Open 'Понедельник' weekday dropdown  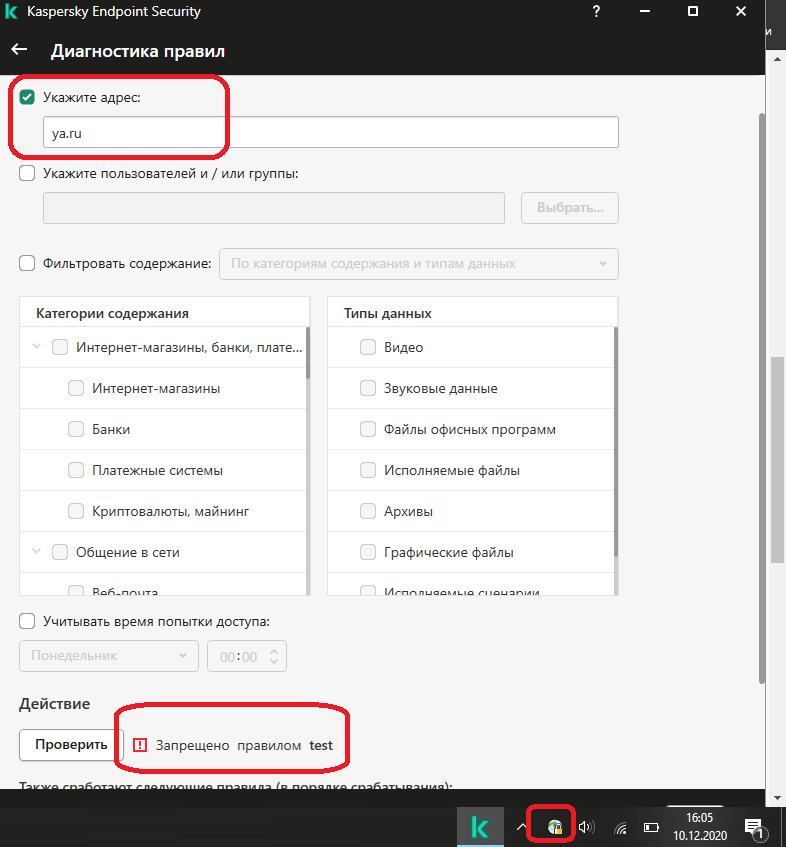coord(109,656)
